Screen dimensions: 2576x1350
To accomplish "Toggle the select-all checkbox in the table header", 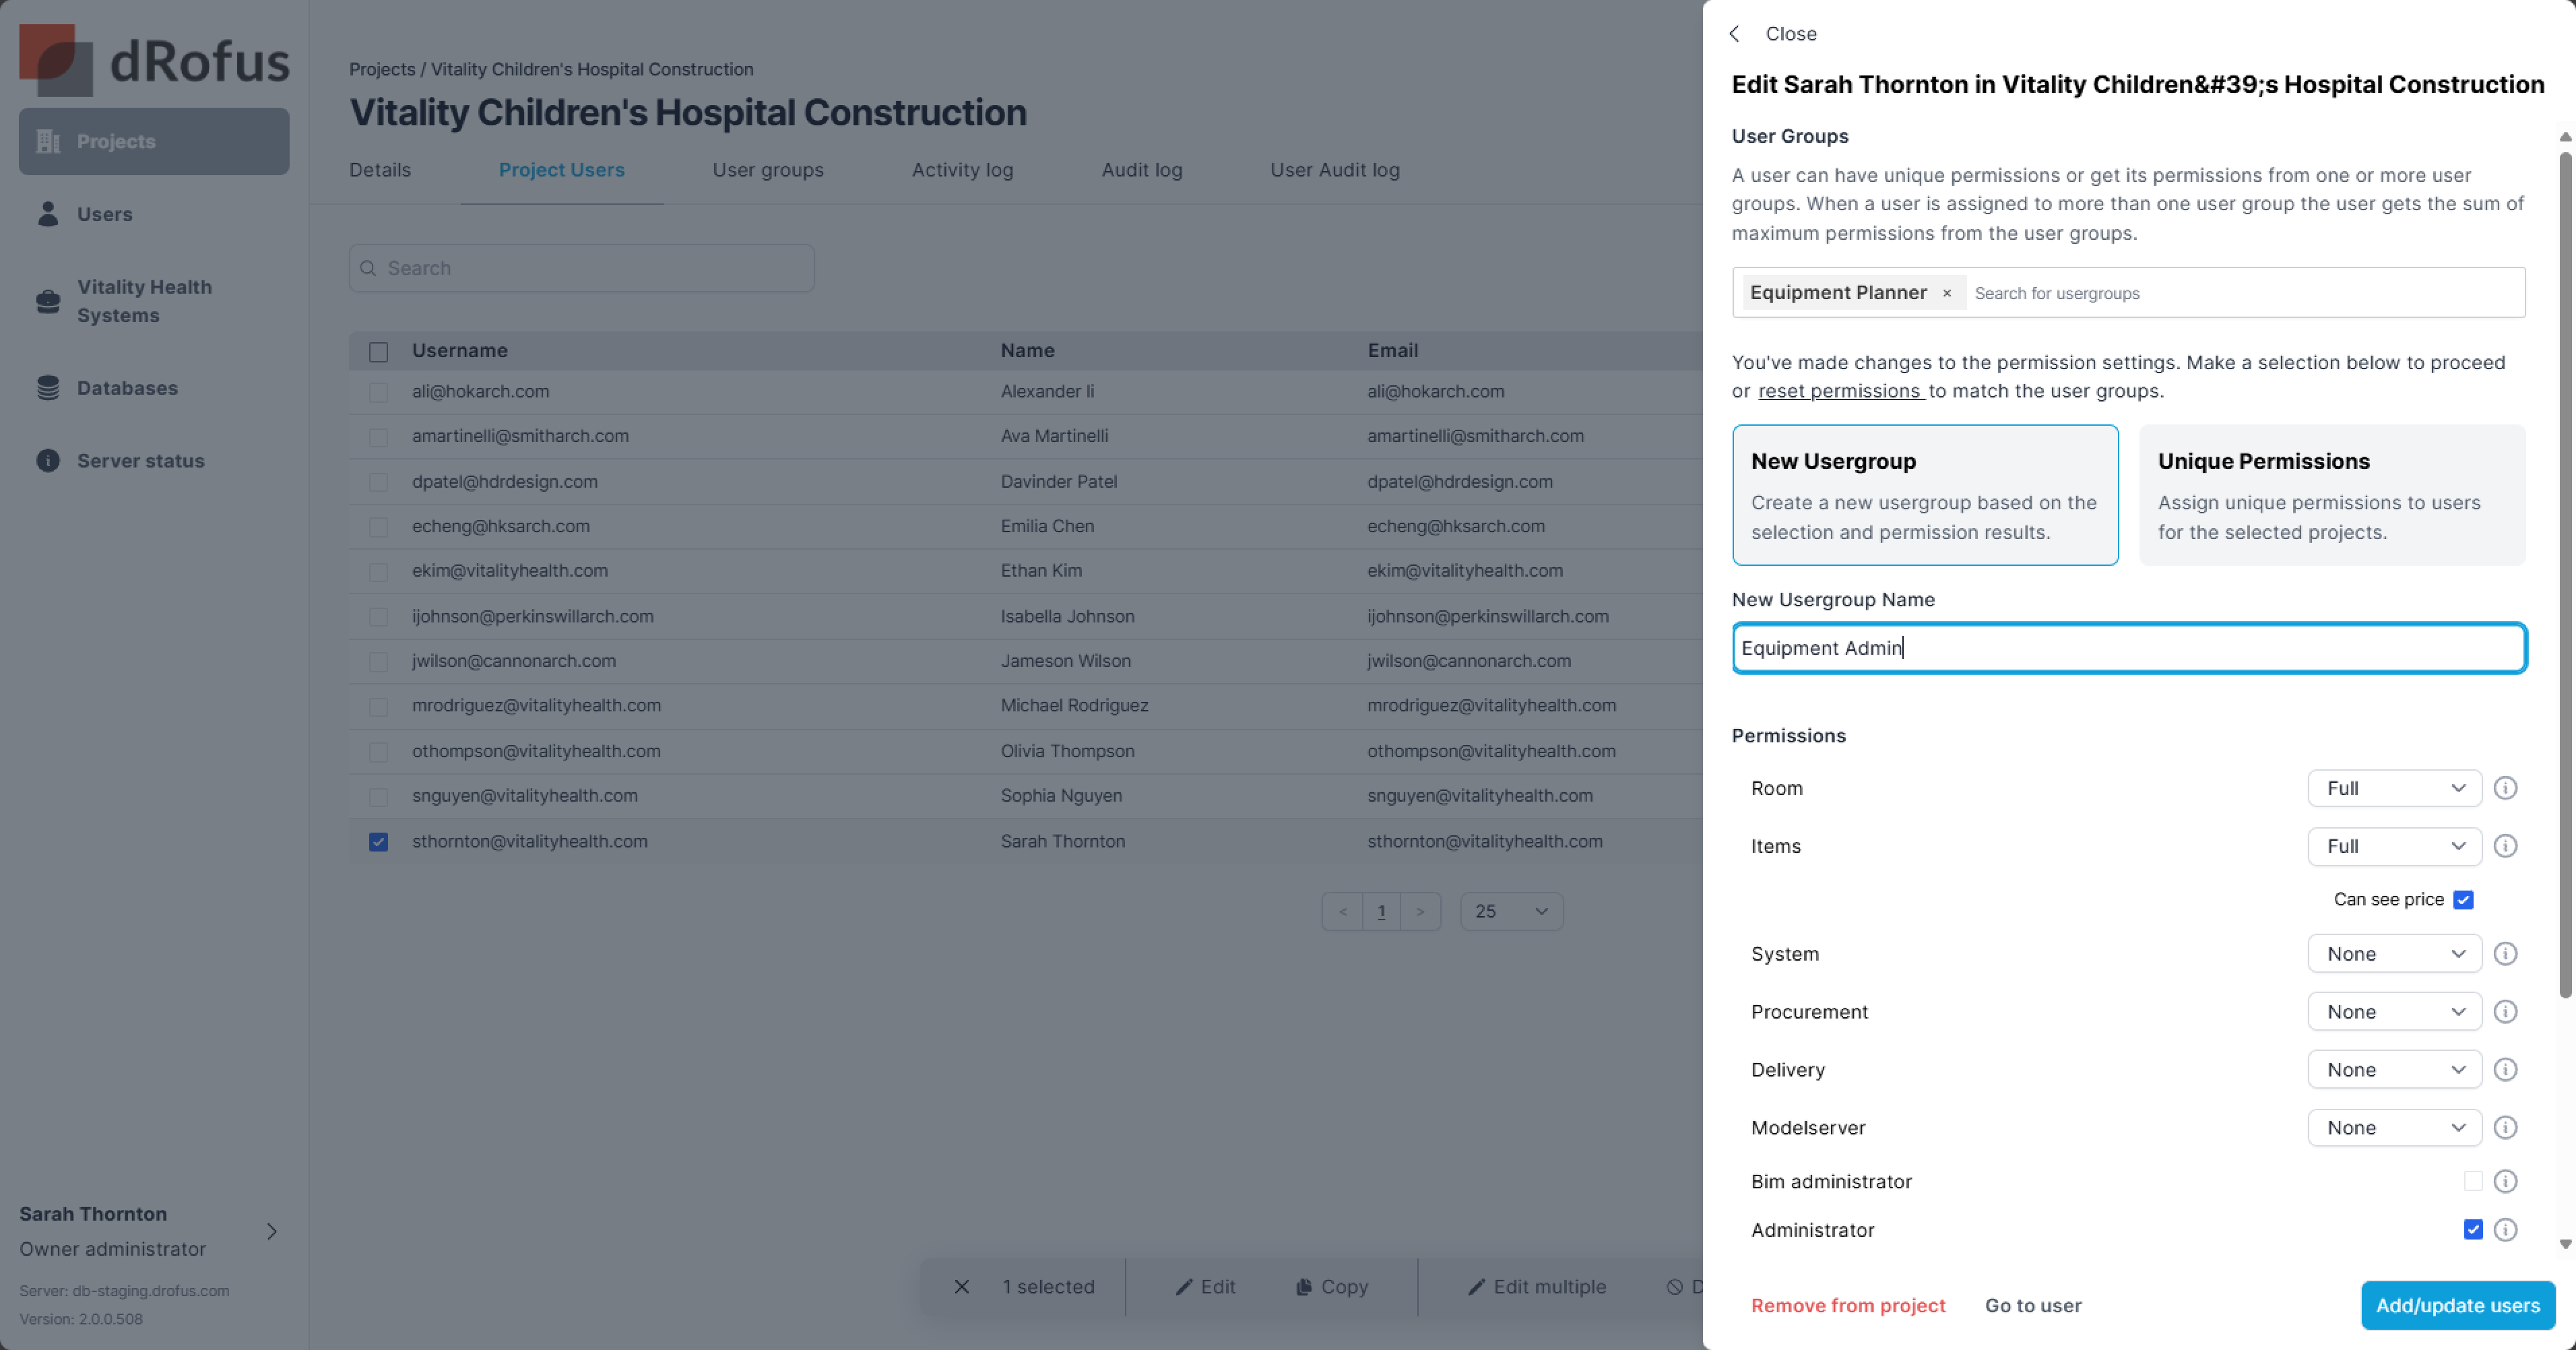I will pyautogui.click(x=378, y=352).
